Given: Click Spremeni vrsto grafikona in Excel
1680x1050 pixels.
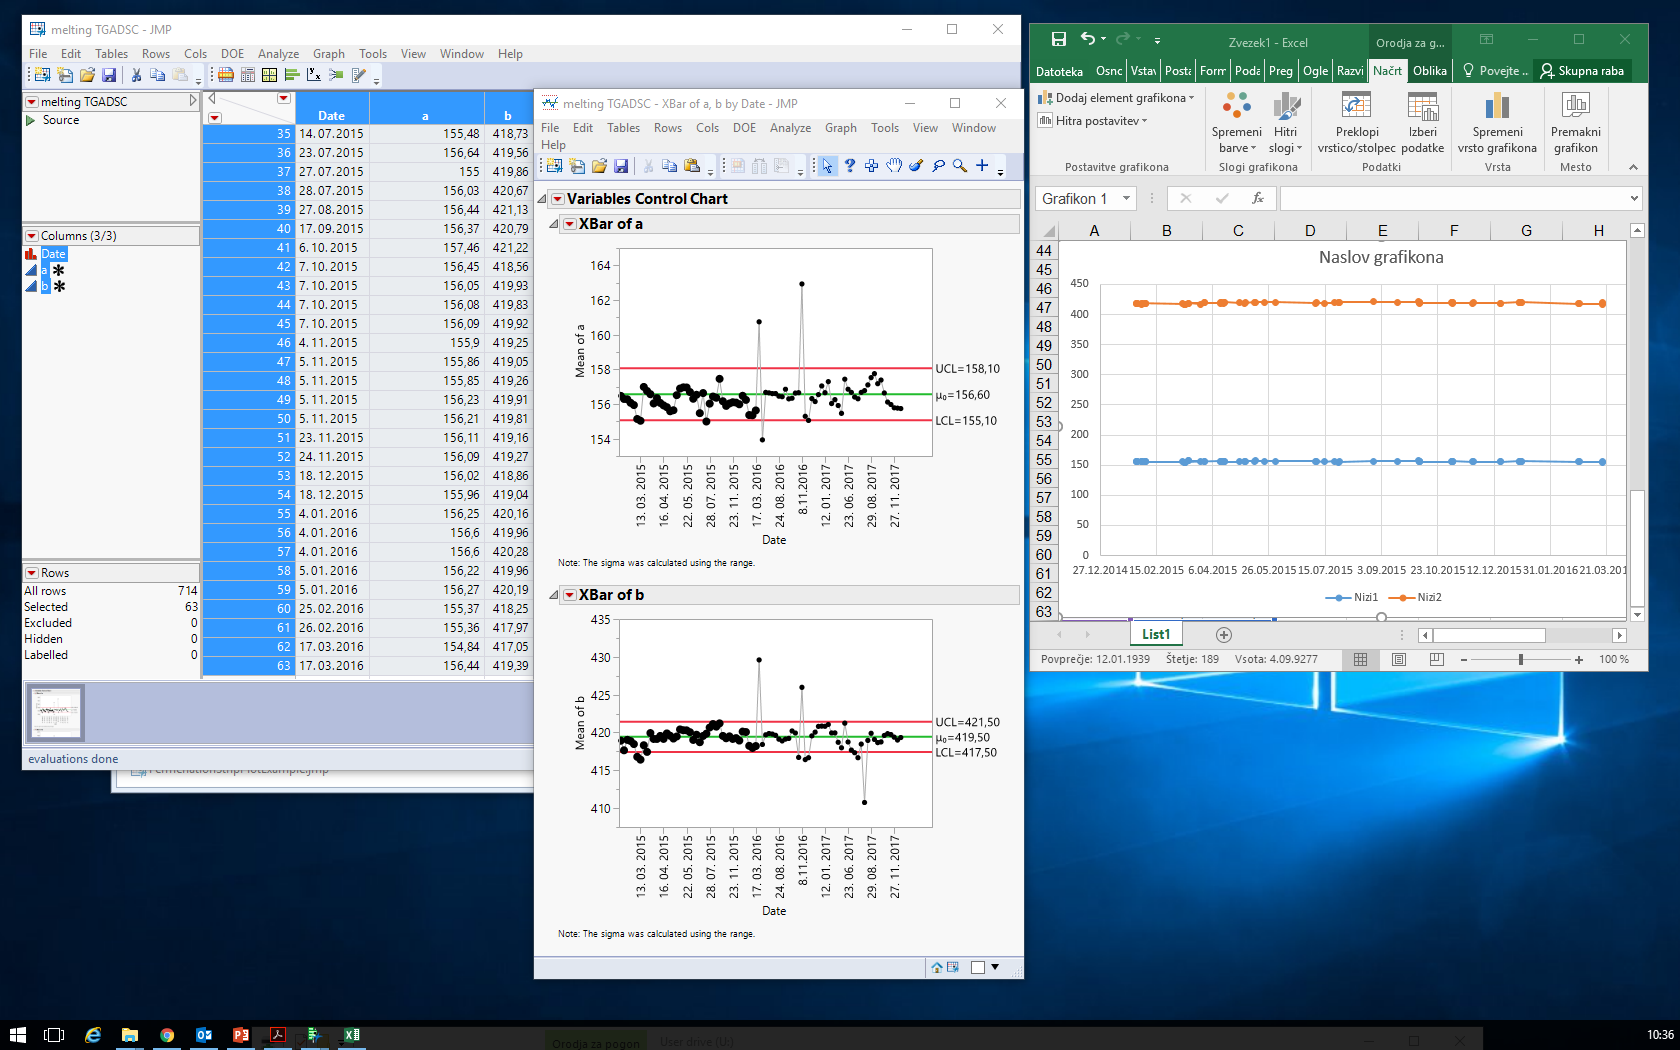Looking at the screenshot, I should tap(1496, 120).
